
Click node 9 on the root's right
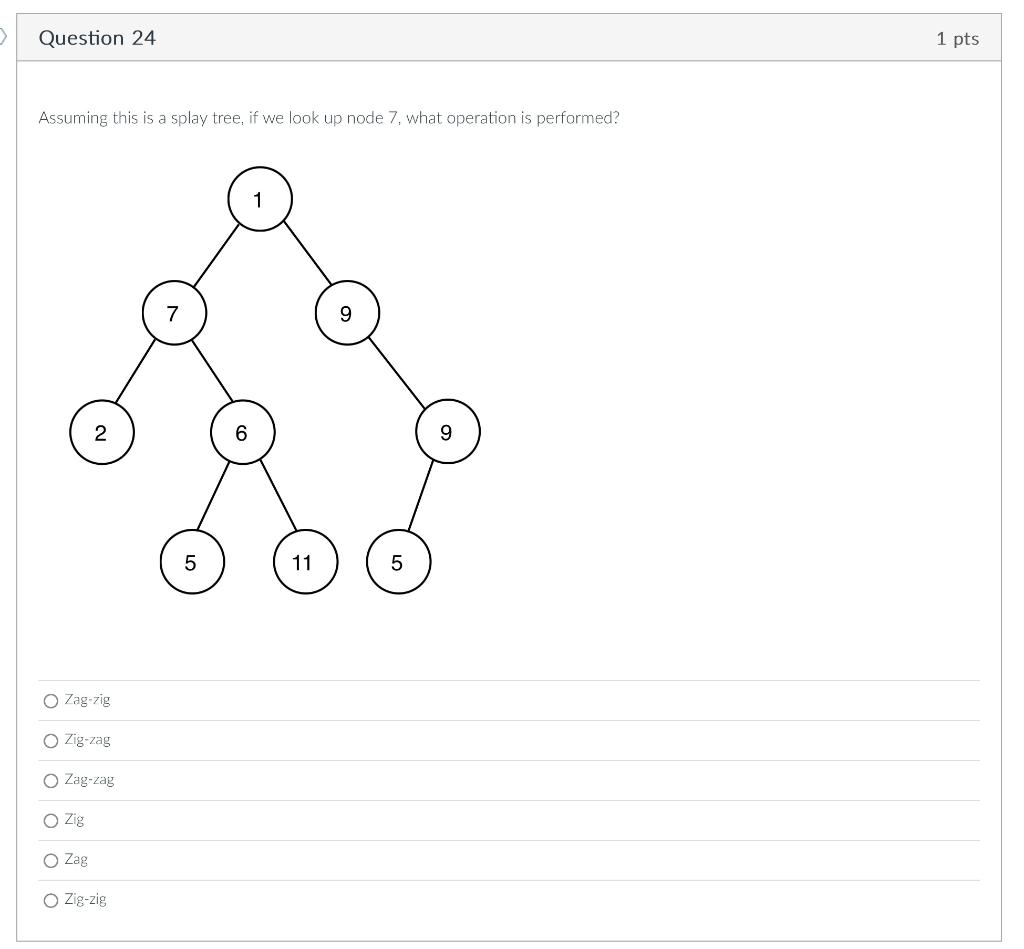[347, 312]
